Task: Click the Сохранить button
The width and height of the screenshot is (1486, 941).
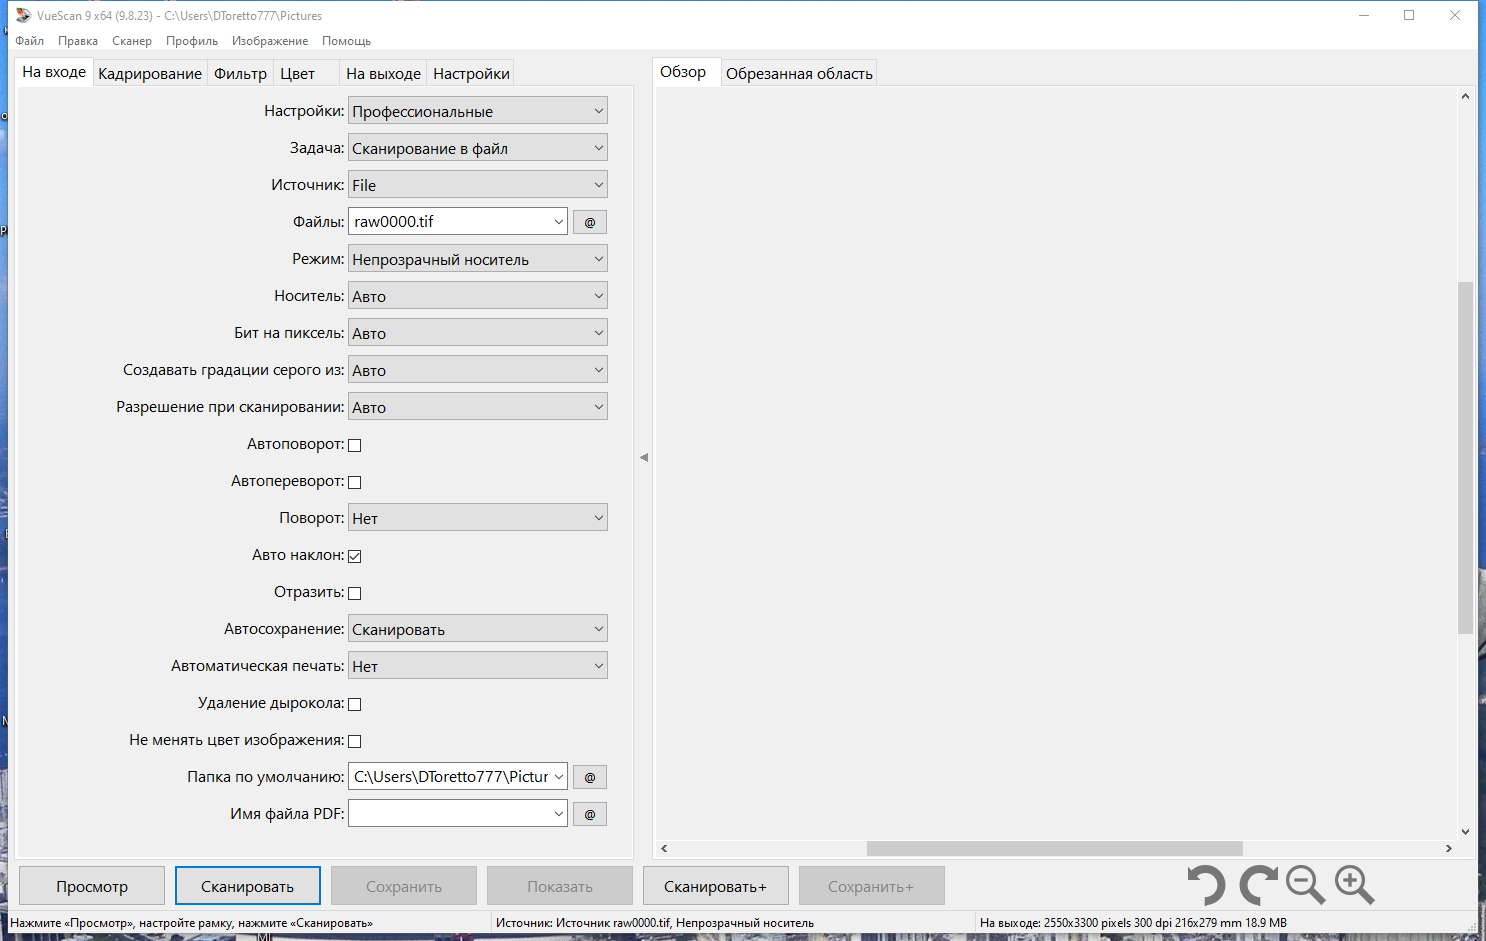Action: coord(404,886)
